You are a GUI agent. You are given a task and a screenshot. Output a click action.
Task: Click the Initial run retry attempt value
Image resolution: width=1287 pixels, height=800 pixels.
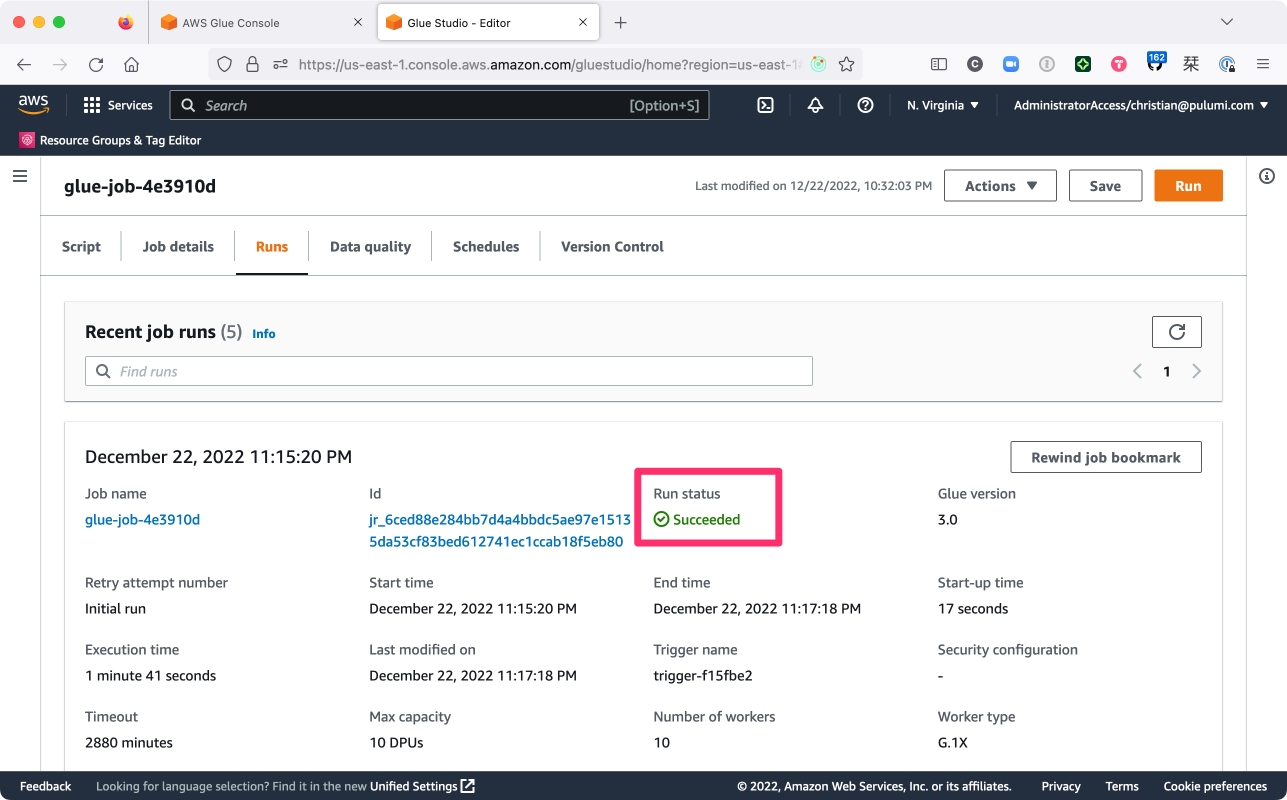pos(115,608)
